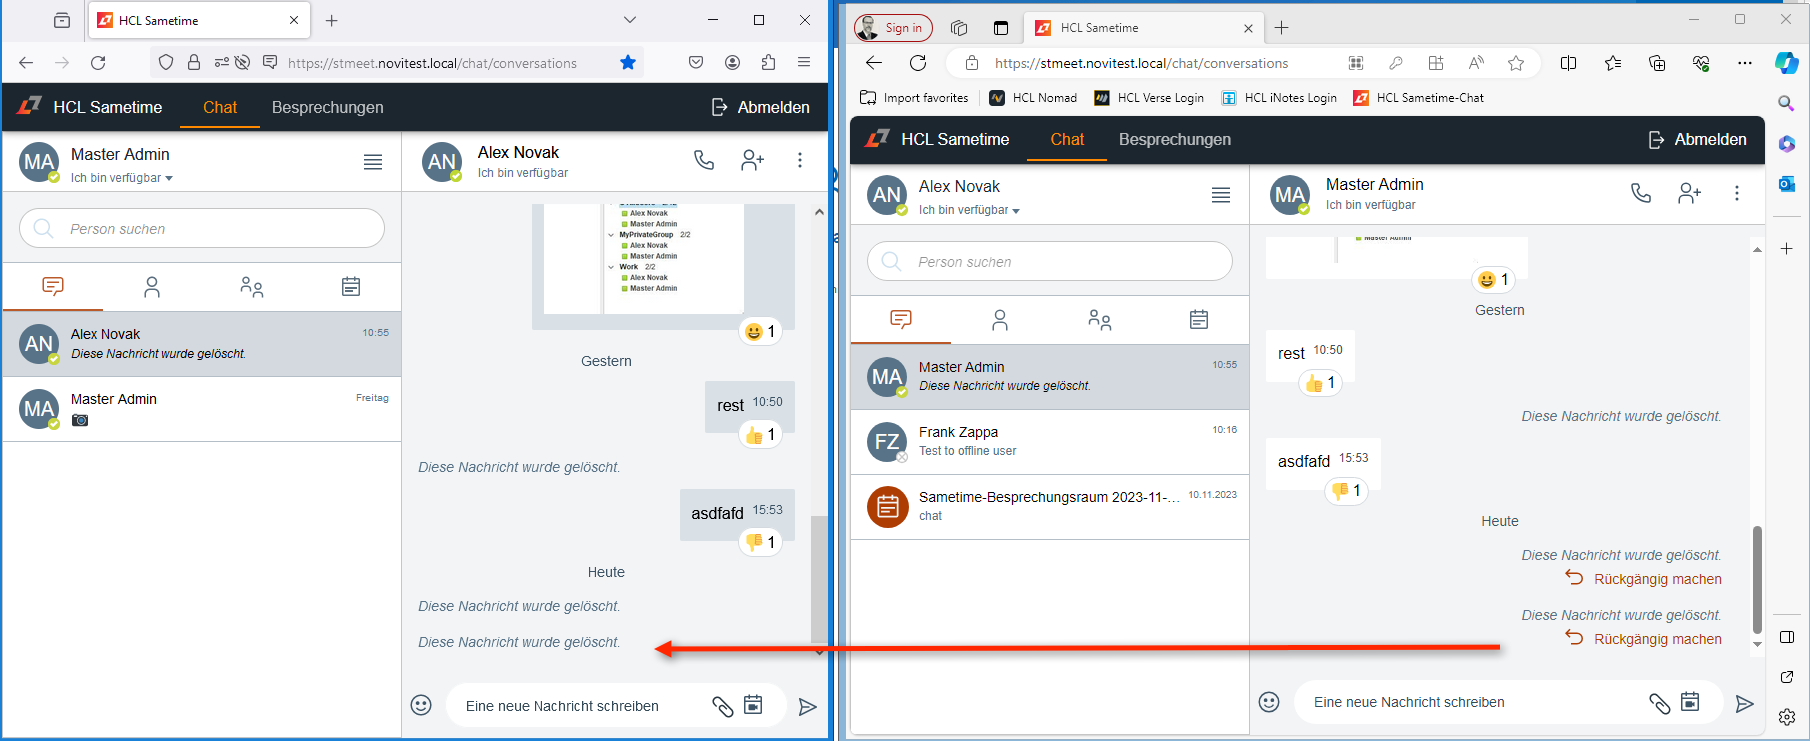Image resolution: width=1810 pixels, height=741 pixels.
Task: Open conversations tab icon in right window
Action: pos(901,320)
